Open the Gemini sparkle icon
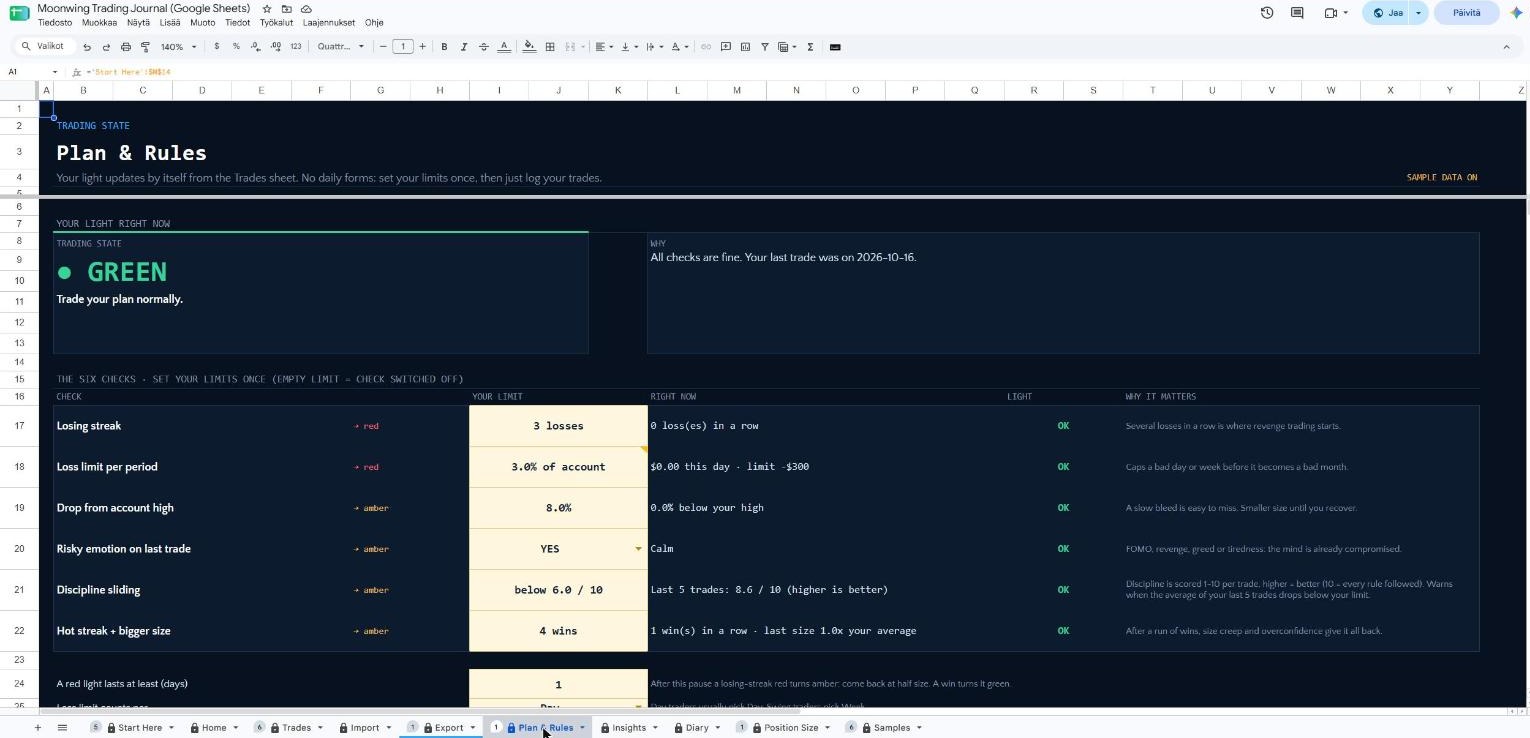 click(1516, 13)
